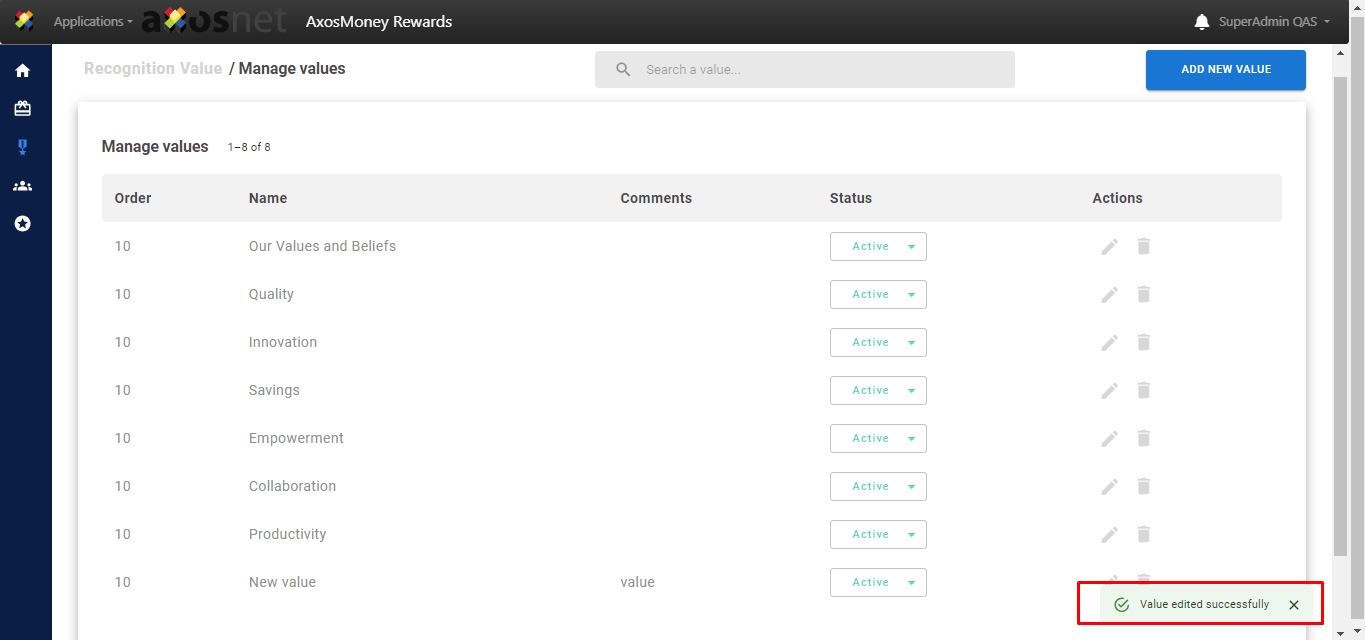Delete the Productivity value
The height and width of the screenshot is (640, 1365).
[x=1144, y=534]
